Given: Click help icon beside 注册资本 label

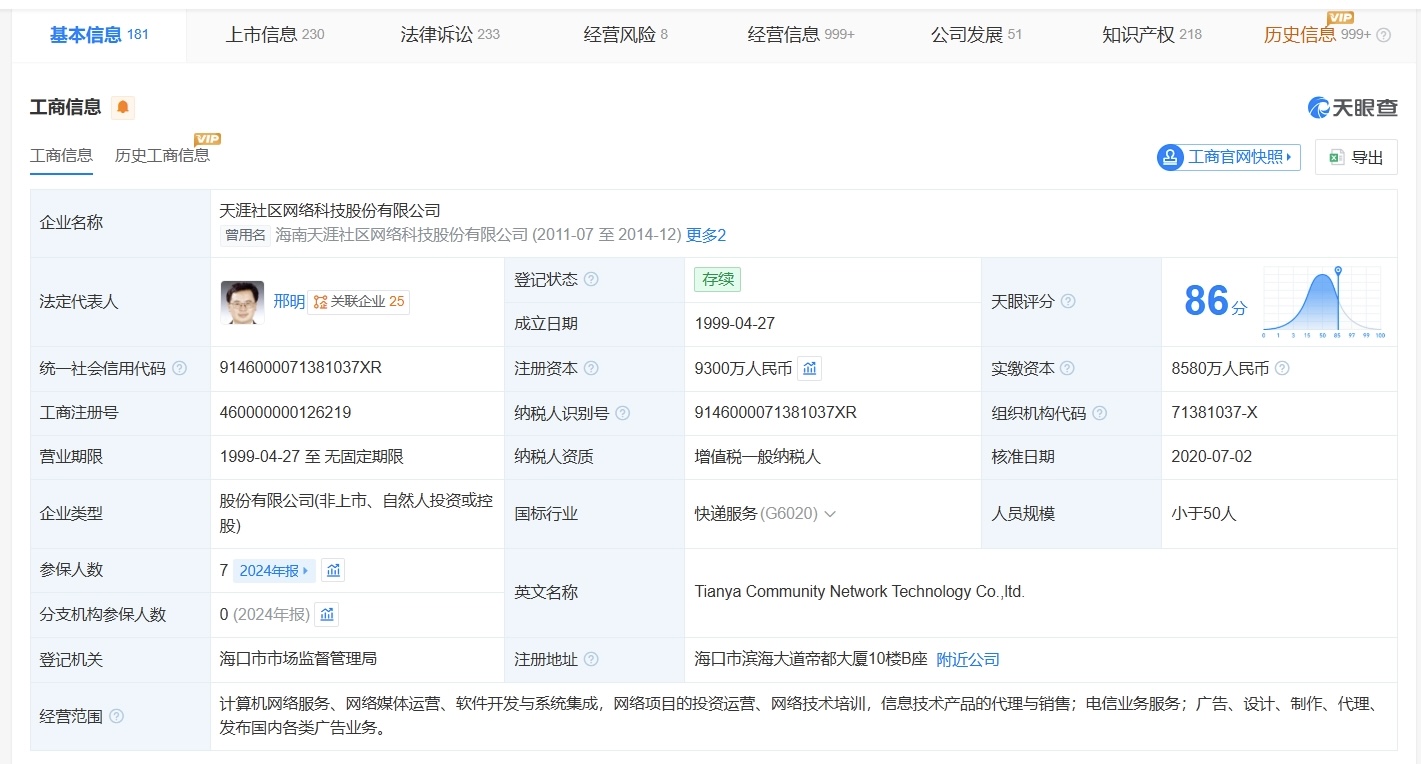Looking at the screenshot, I should [591, 368].
